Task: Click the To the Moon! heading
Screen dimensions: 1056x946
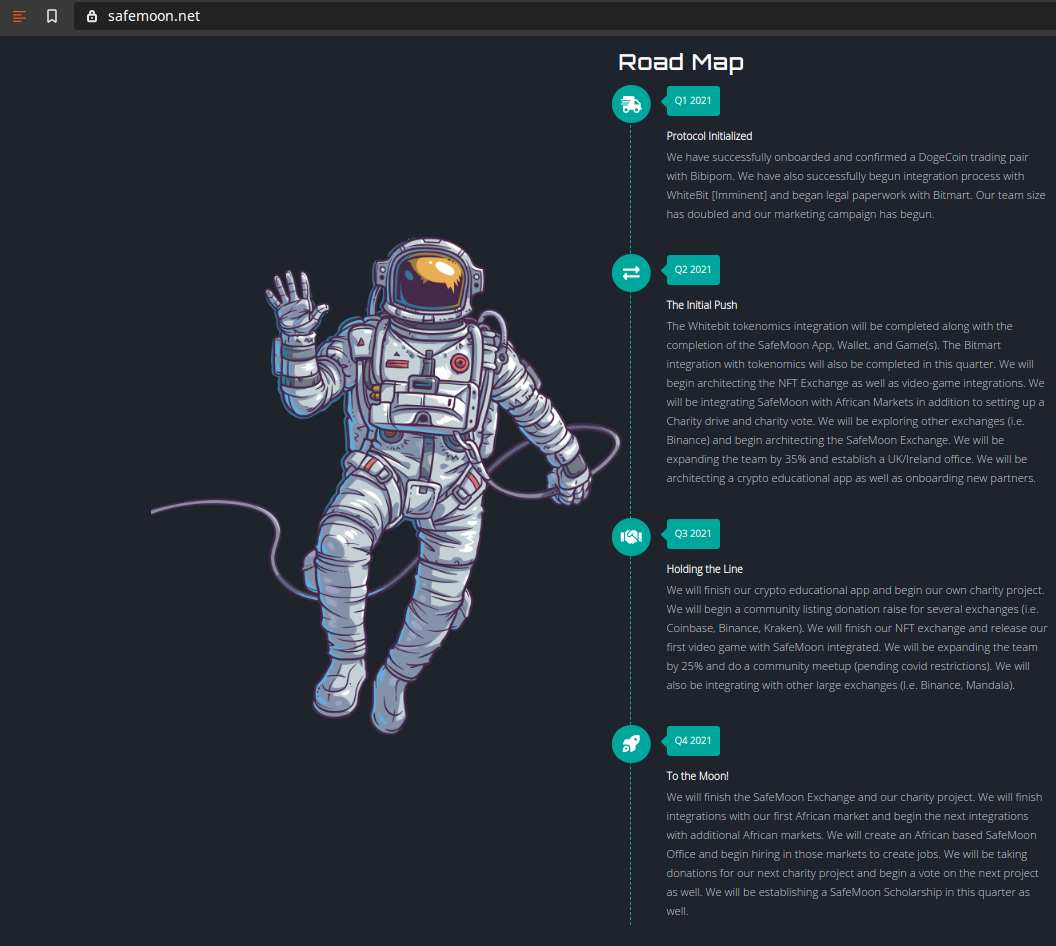Action: [697, 776]
